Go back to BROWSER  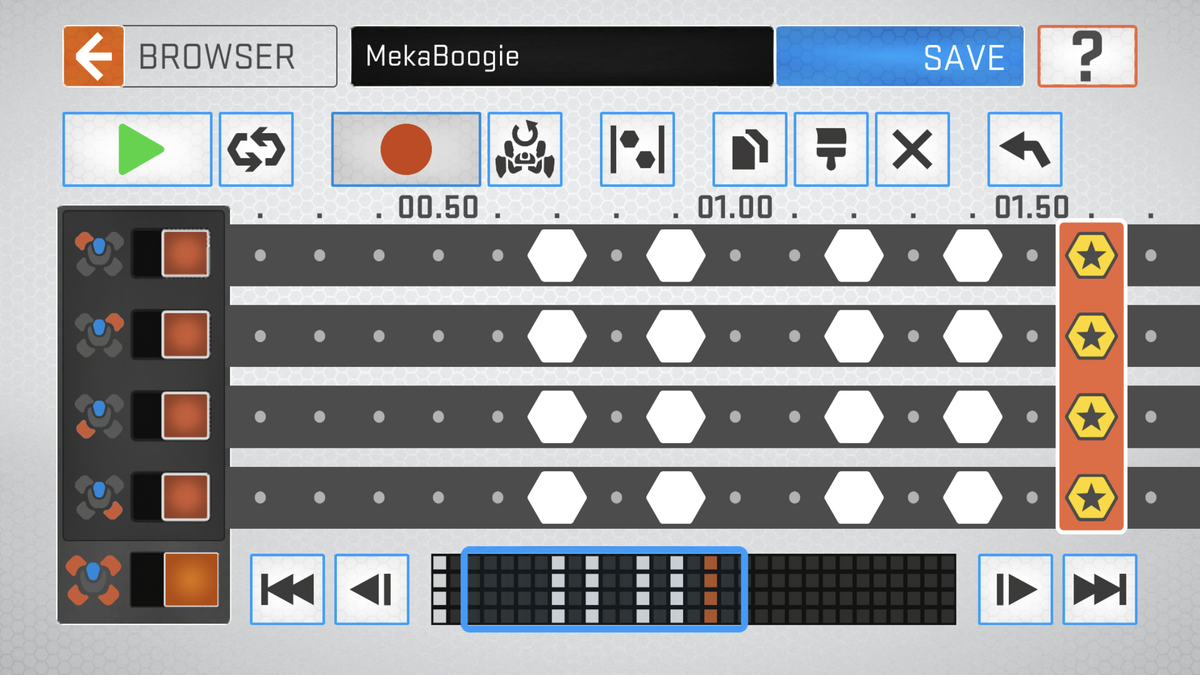pyautogui.click(x=200, y=57)
